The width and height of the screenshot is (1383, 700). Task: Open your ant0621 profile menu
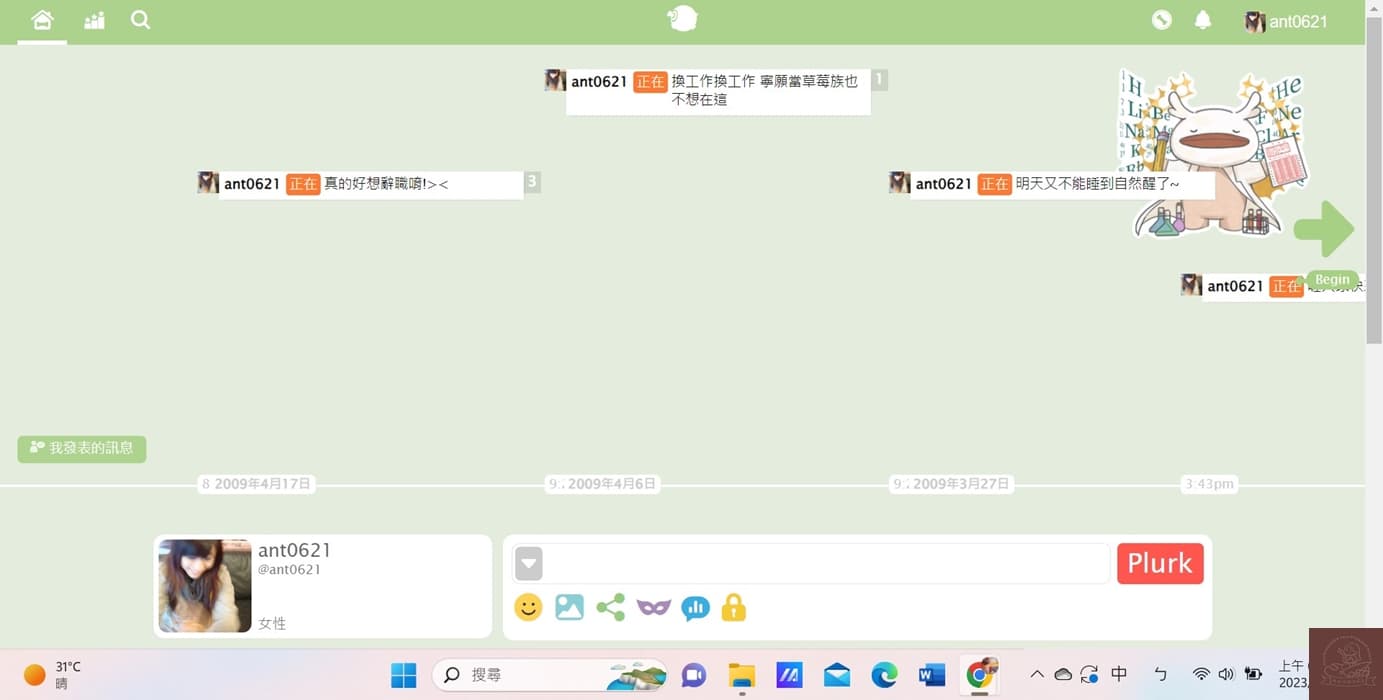point(1287,21)
